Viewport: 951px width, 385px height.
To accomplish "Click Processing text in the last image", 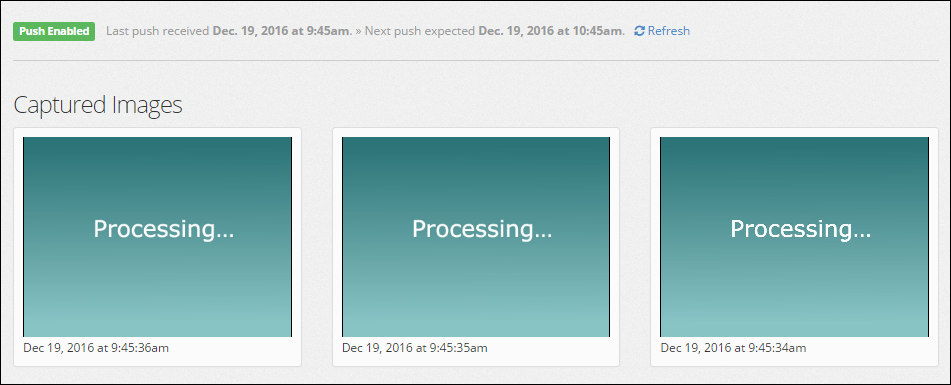I will (x=801, y=229).
